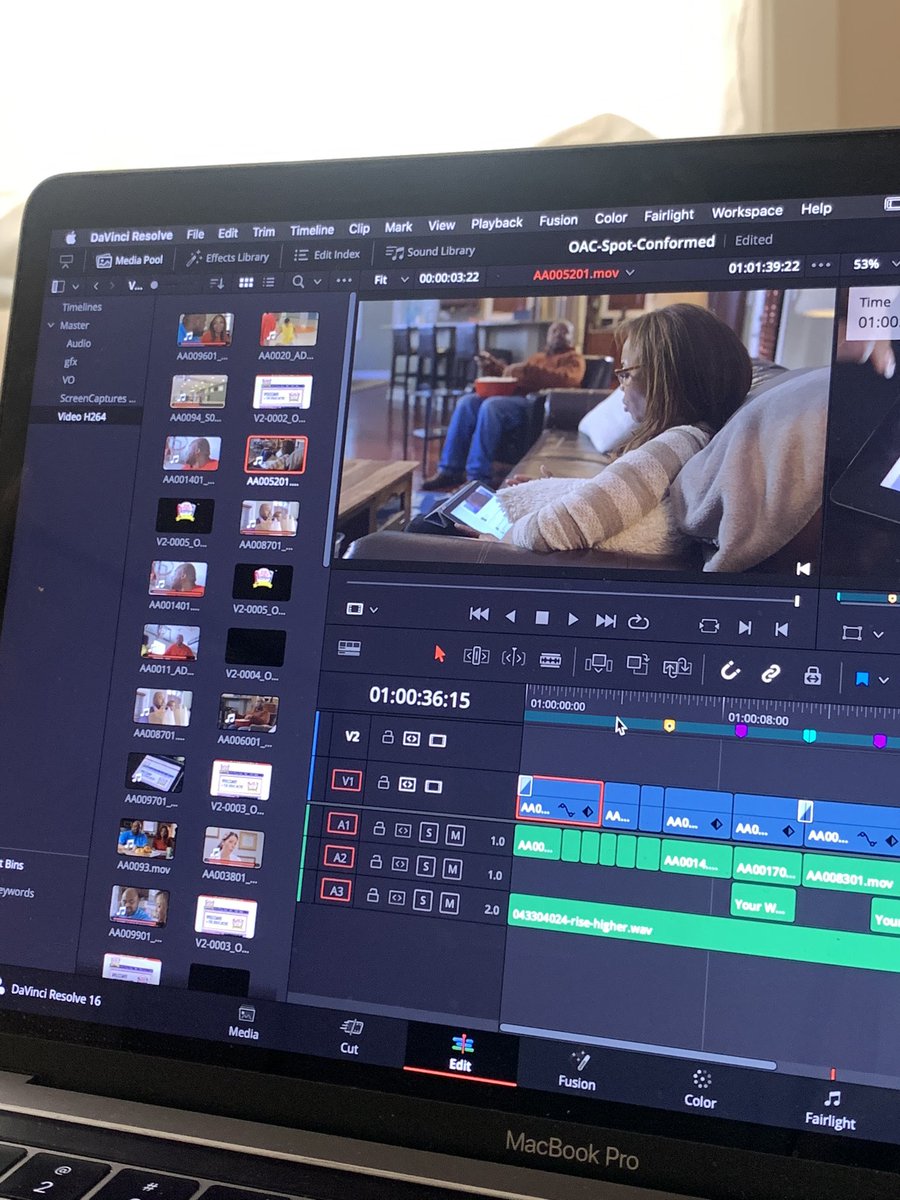Switch to the Cut page

pos(349,1035)
